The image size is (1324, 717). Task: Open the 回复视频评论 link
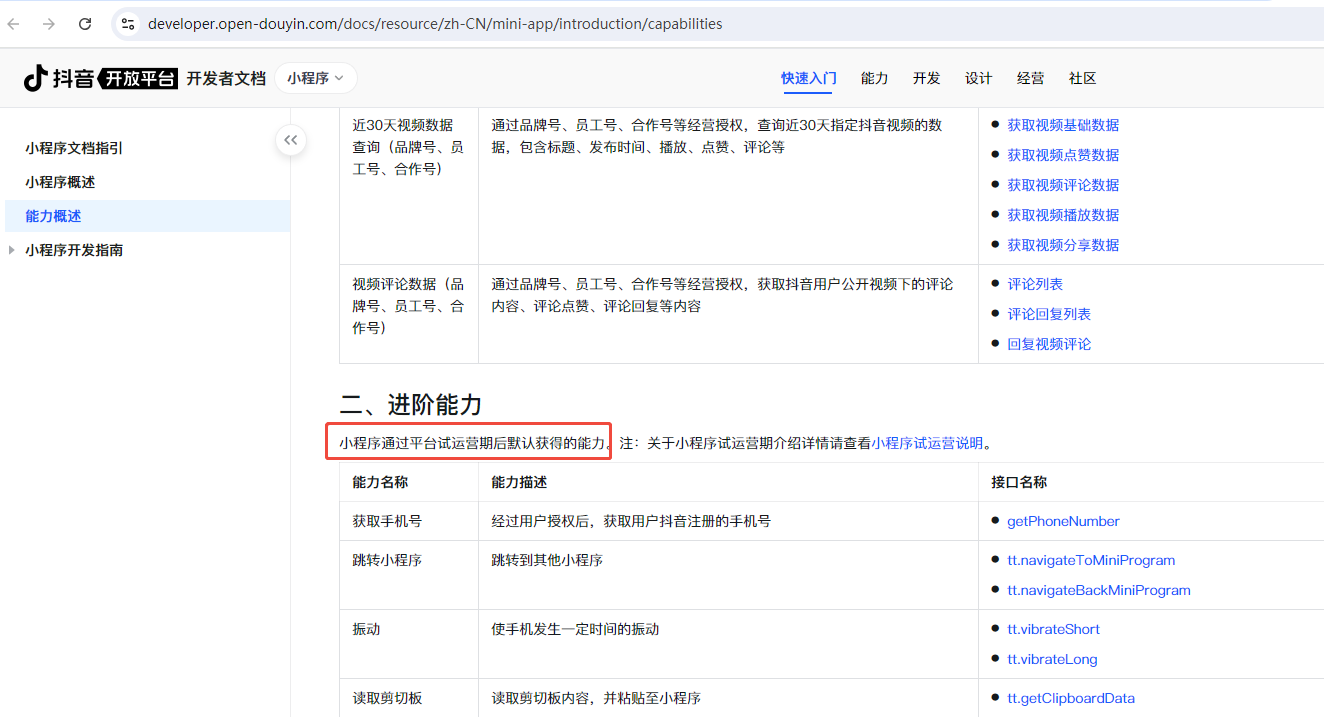coord(1049,344)
